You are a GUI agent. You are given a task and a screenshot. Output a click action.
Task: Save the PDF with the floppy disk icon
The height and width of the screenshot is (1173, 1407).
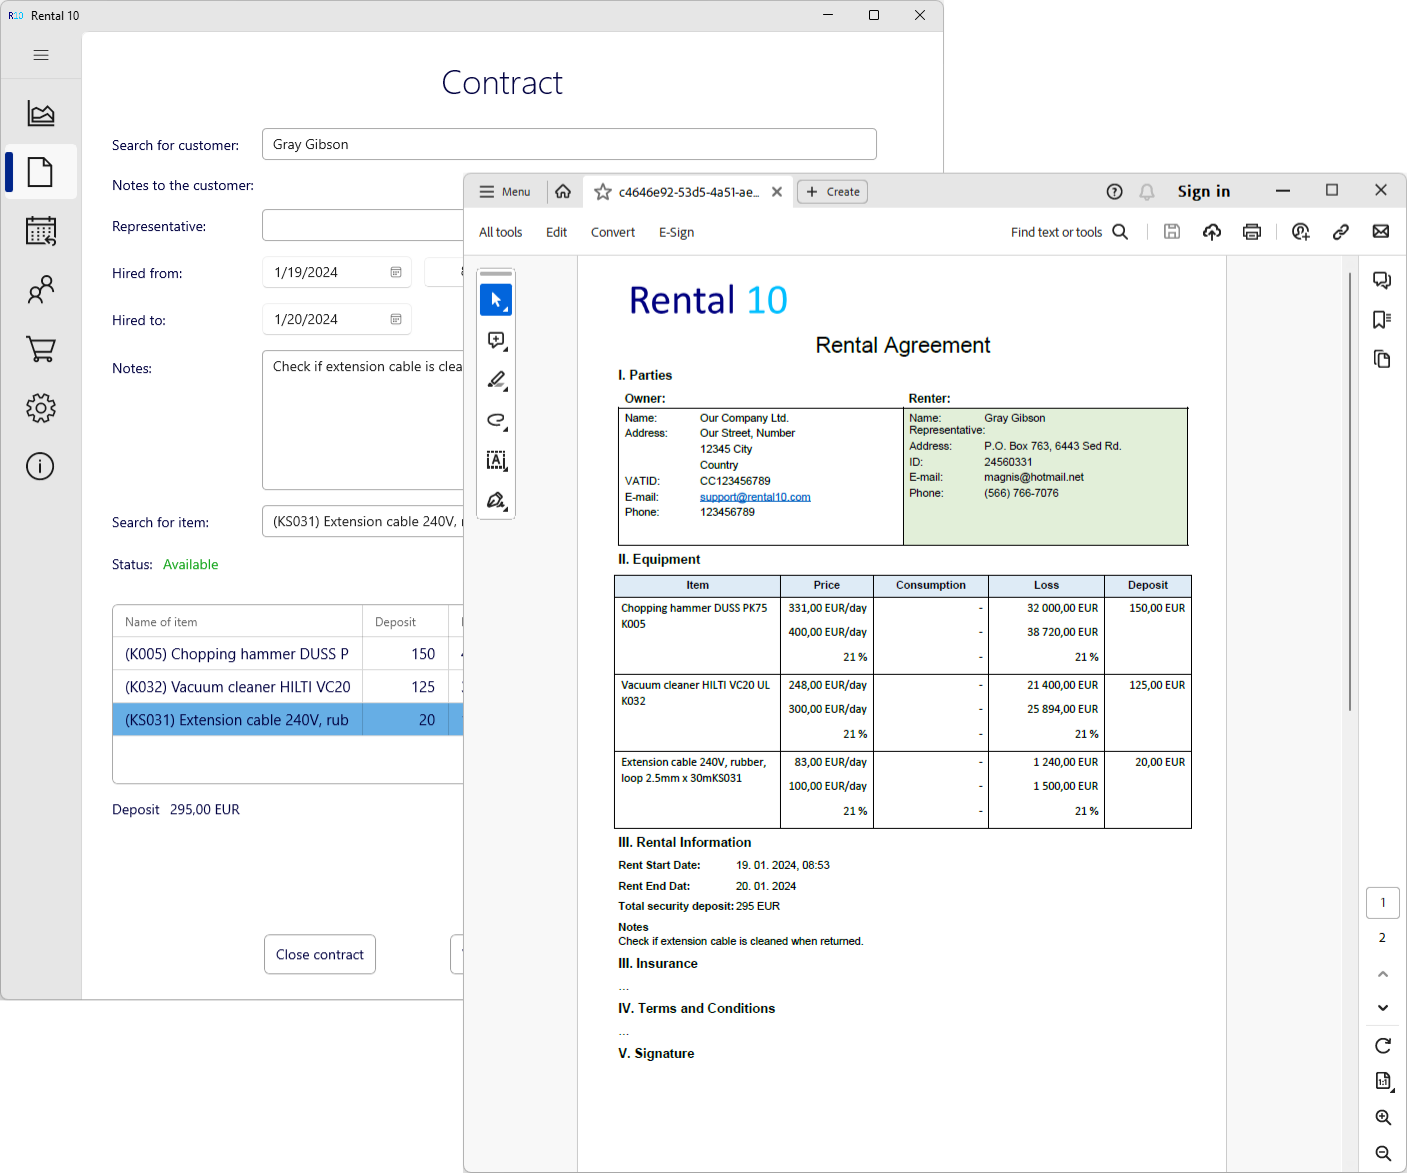point(1172,232)
